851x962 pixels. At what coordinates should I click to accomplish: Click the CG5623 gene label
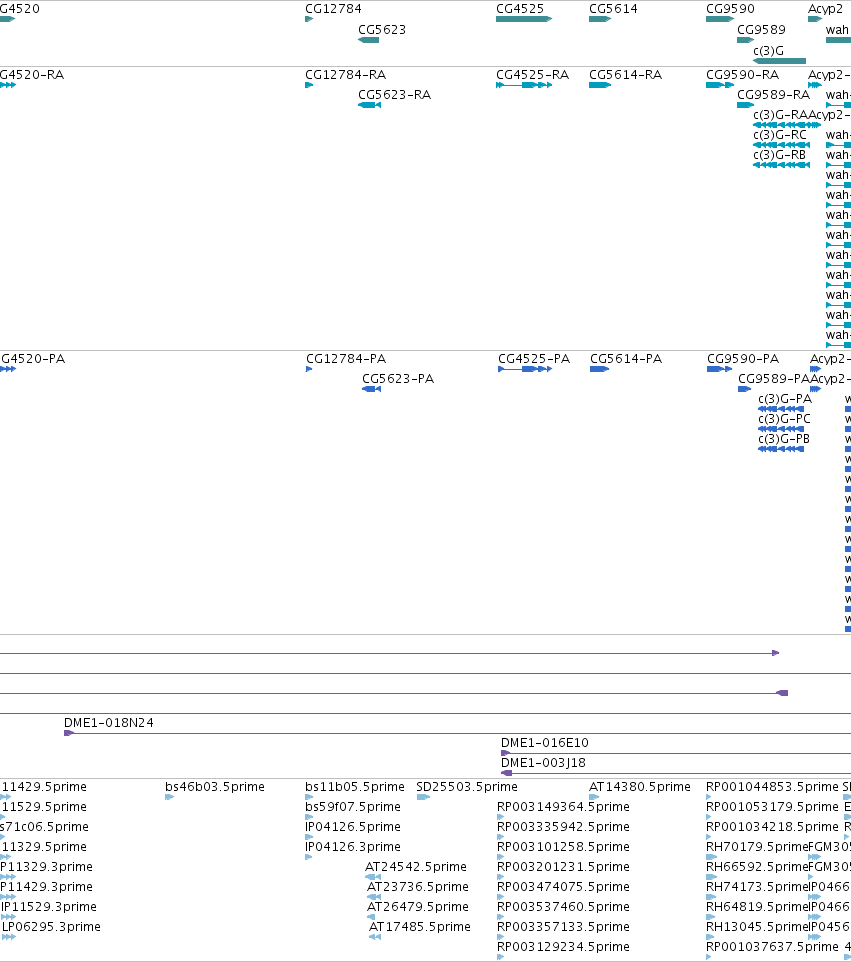tap(382, 29)
